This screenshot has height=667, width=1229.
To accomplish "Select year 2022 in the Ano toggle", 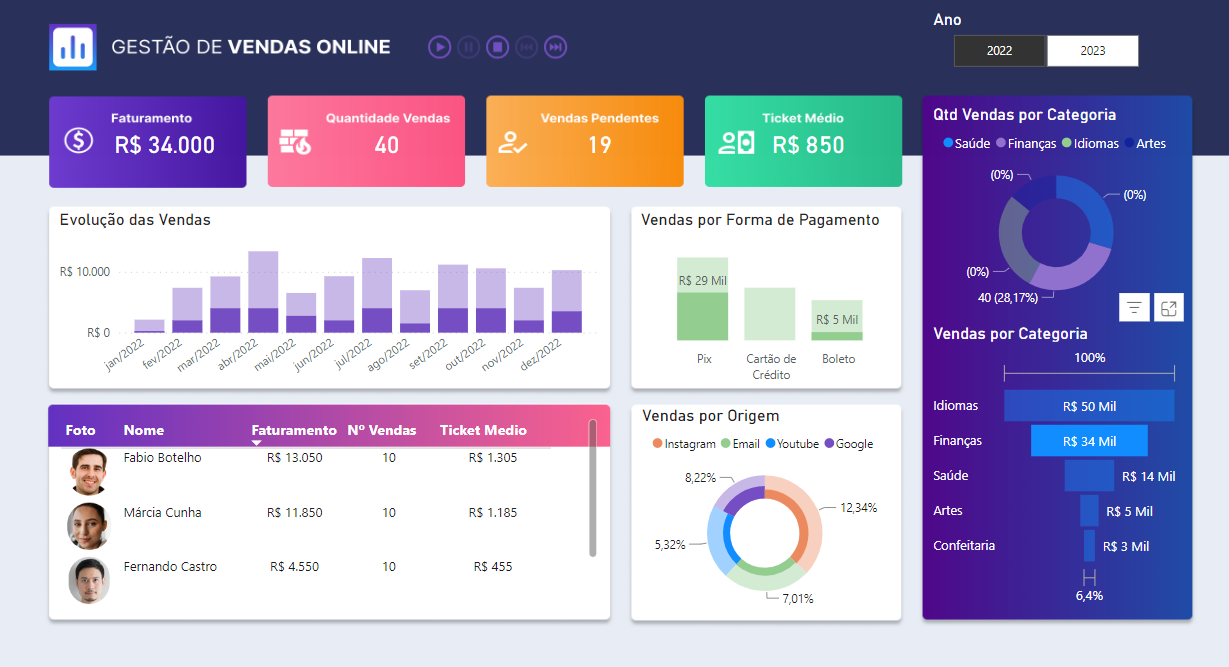I will tap(1000, 50).
